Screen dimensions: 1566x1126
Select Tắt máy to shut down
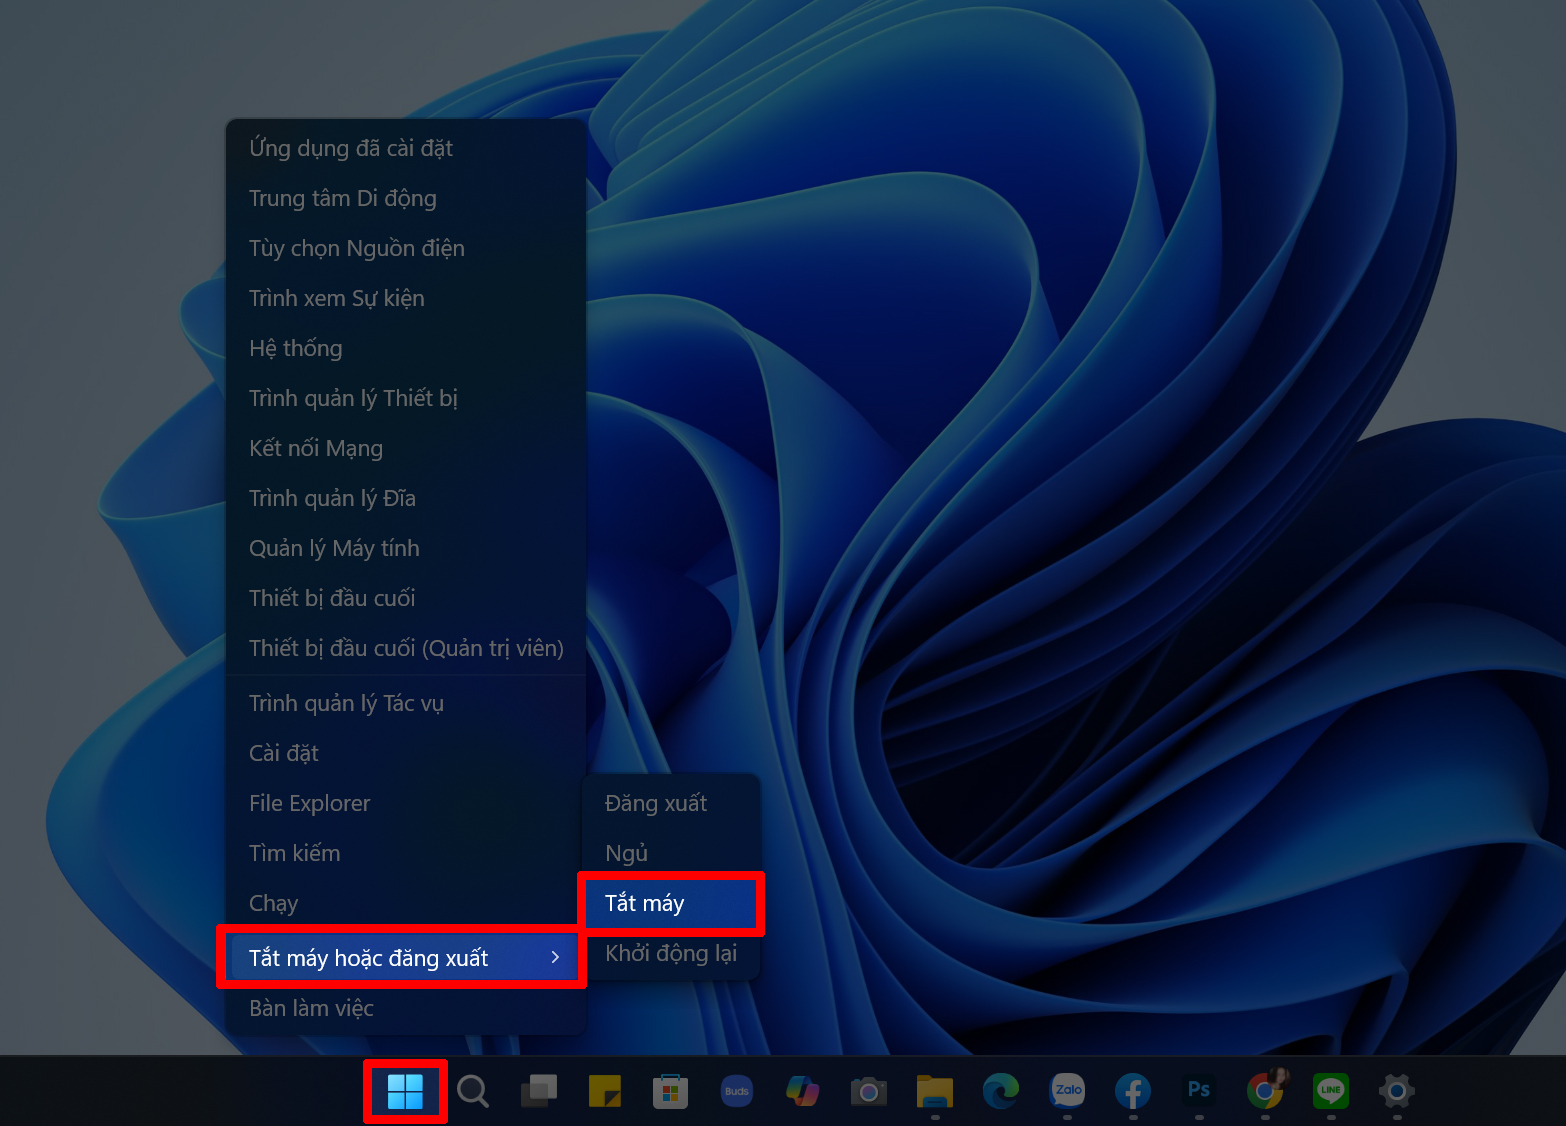click(x=644, y=903)
